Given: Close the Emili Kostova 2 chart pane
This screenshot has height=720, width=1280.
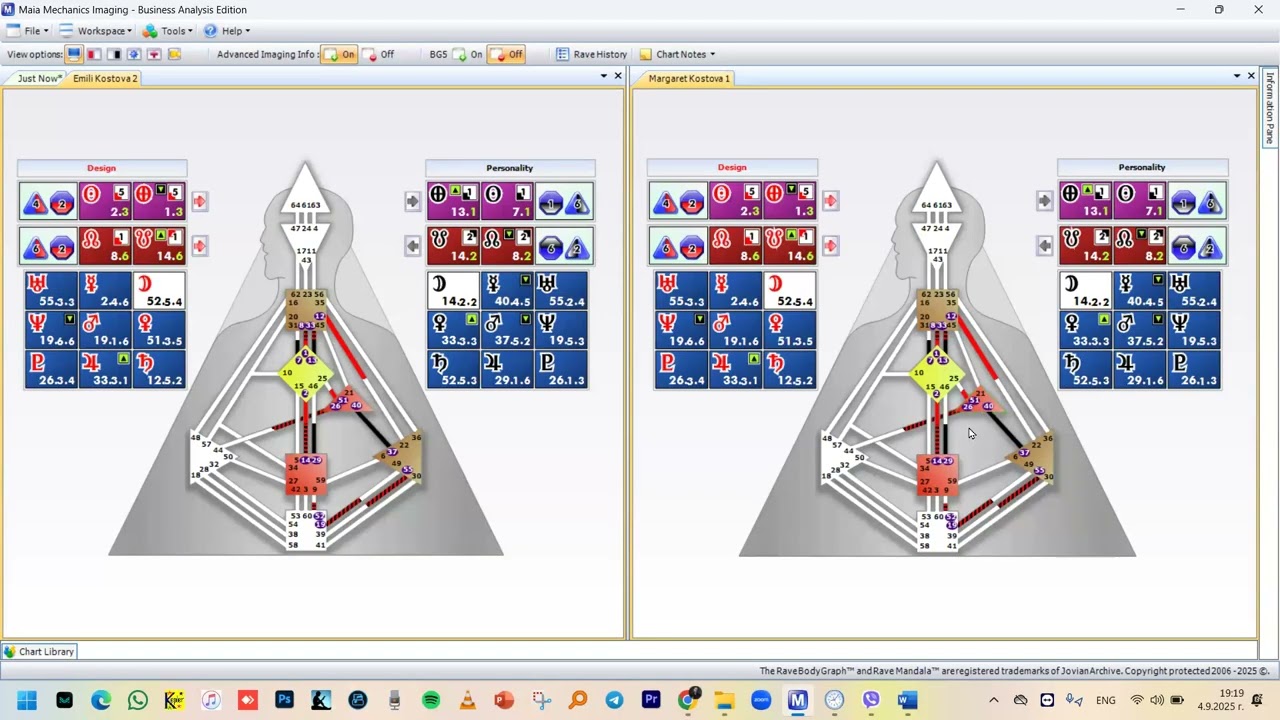Looking at the screenshot, I should pos(618,76).
